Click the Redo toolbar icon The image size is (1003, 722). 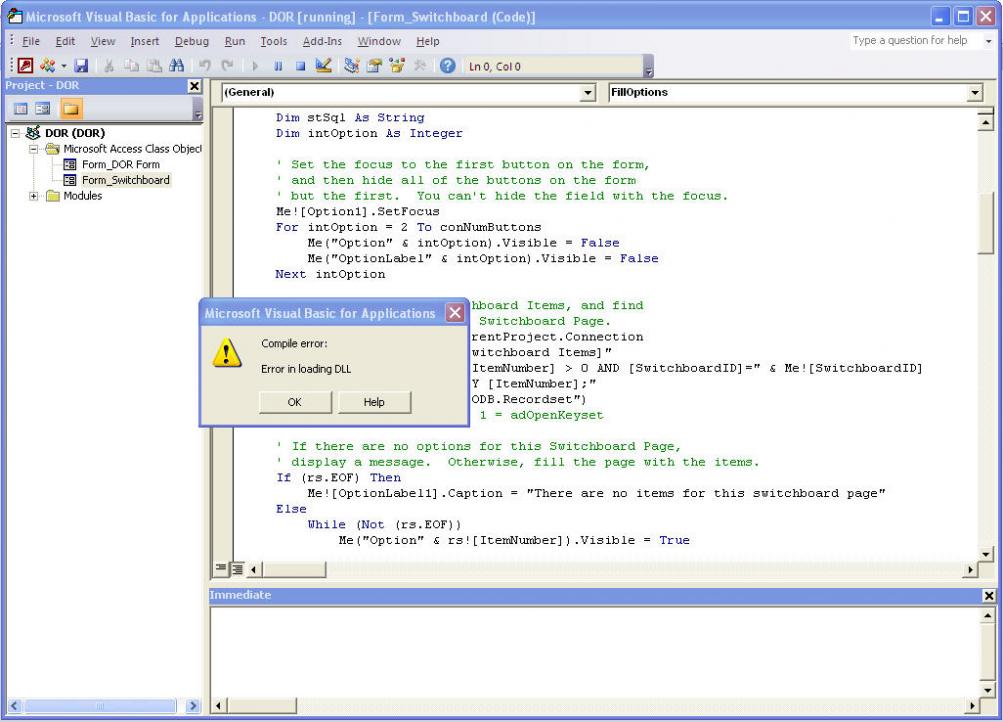click(x=227, y=65)
